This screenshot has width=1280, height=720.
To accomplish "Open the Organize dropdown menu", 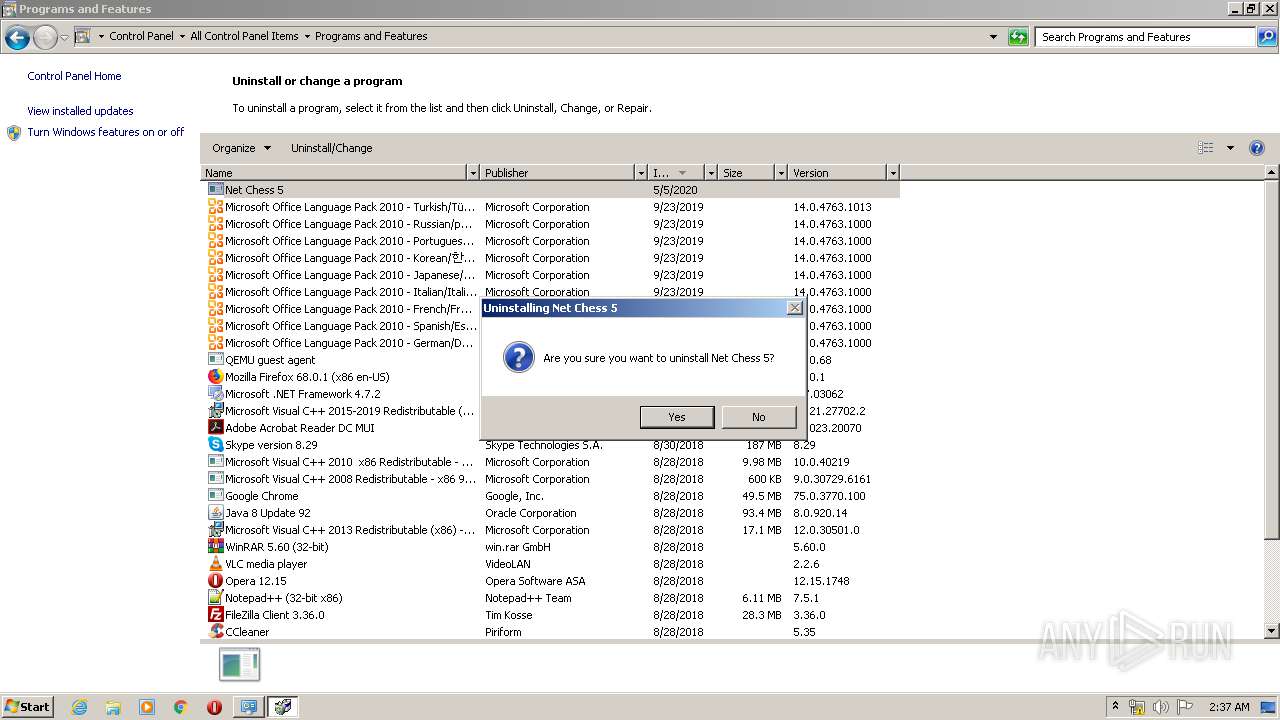I will pos(241,148).
